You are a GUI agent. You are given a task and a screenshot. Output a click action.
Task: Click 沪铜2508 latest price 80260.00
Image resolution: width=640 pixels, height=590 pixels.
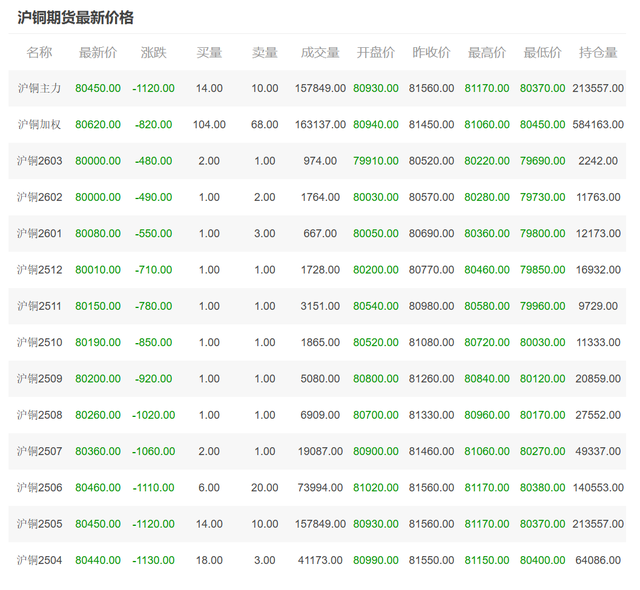pyautogui.click(x=98, y=415)
